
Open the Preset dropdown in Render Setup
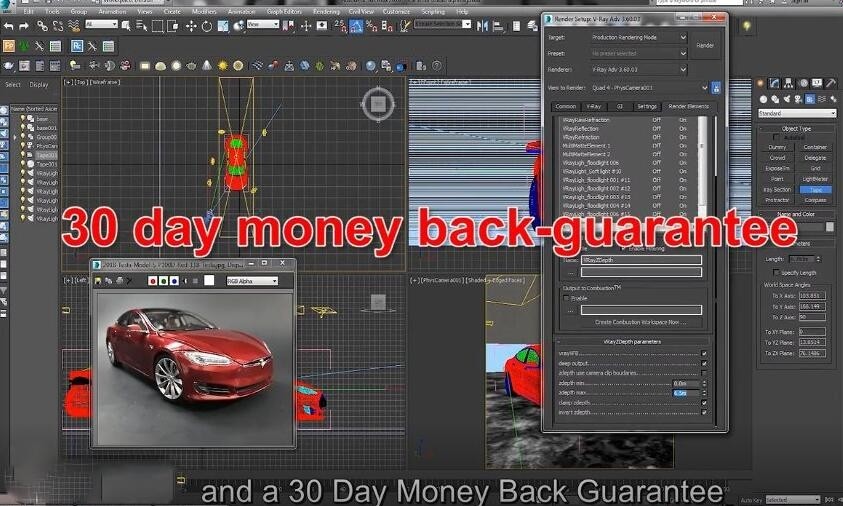[x=639, y=53]
